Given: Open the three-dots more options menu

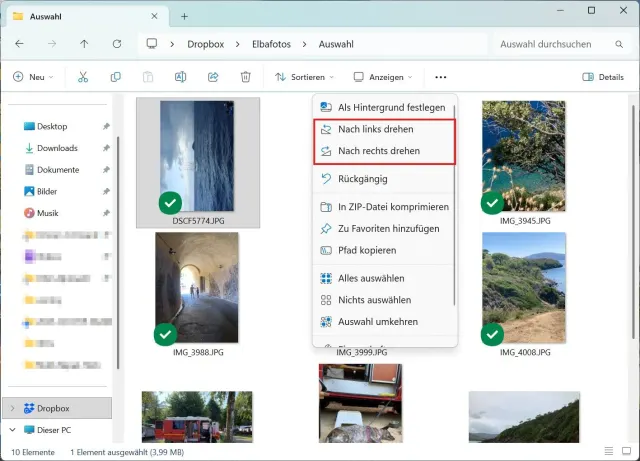Looking at the screenshot, I should 441,77.
